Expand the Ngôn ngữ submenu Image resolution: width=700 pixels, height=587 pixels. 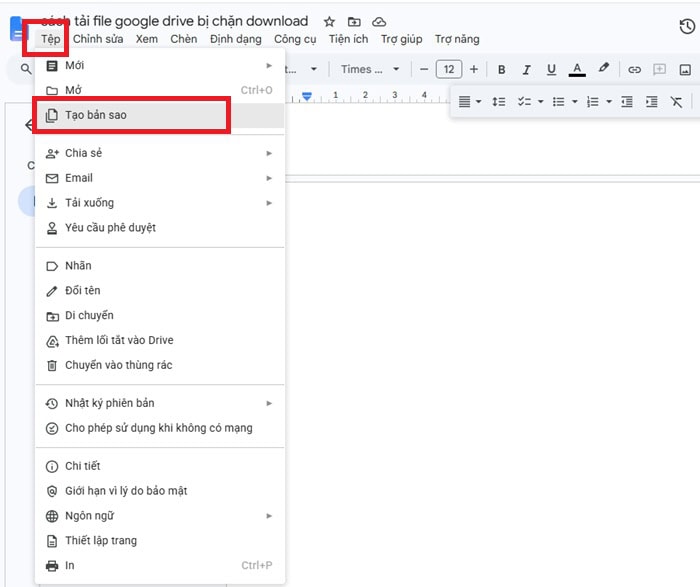[159, 516]
